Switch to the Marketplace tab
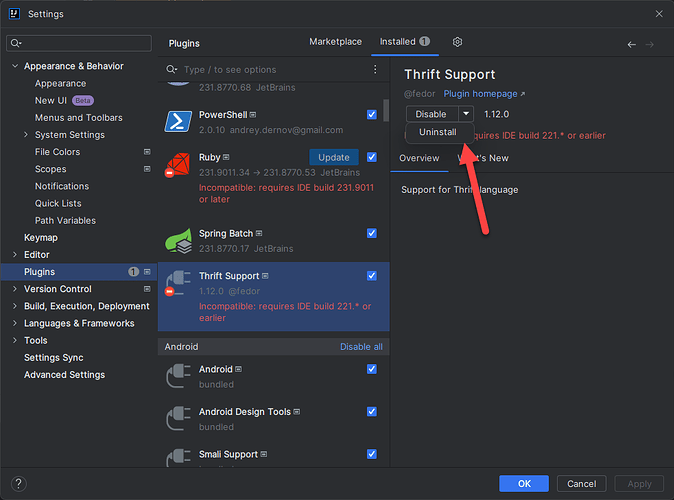This screenshot has width=674, height=500. point(335,42)
